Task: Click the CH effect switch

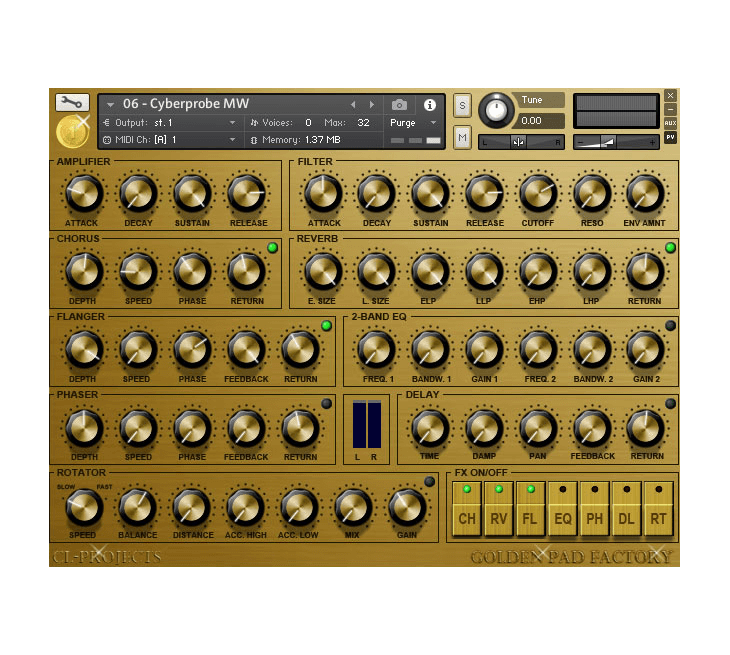Action: click(467, 509)
